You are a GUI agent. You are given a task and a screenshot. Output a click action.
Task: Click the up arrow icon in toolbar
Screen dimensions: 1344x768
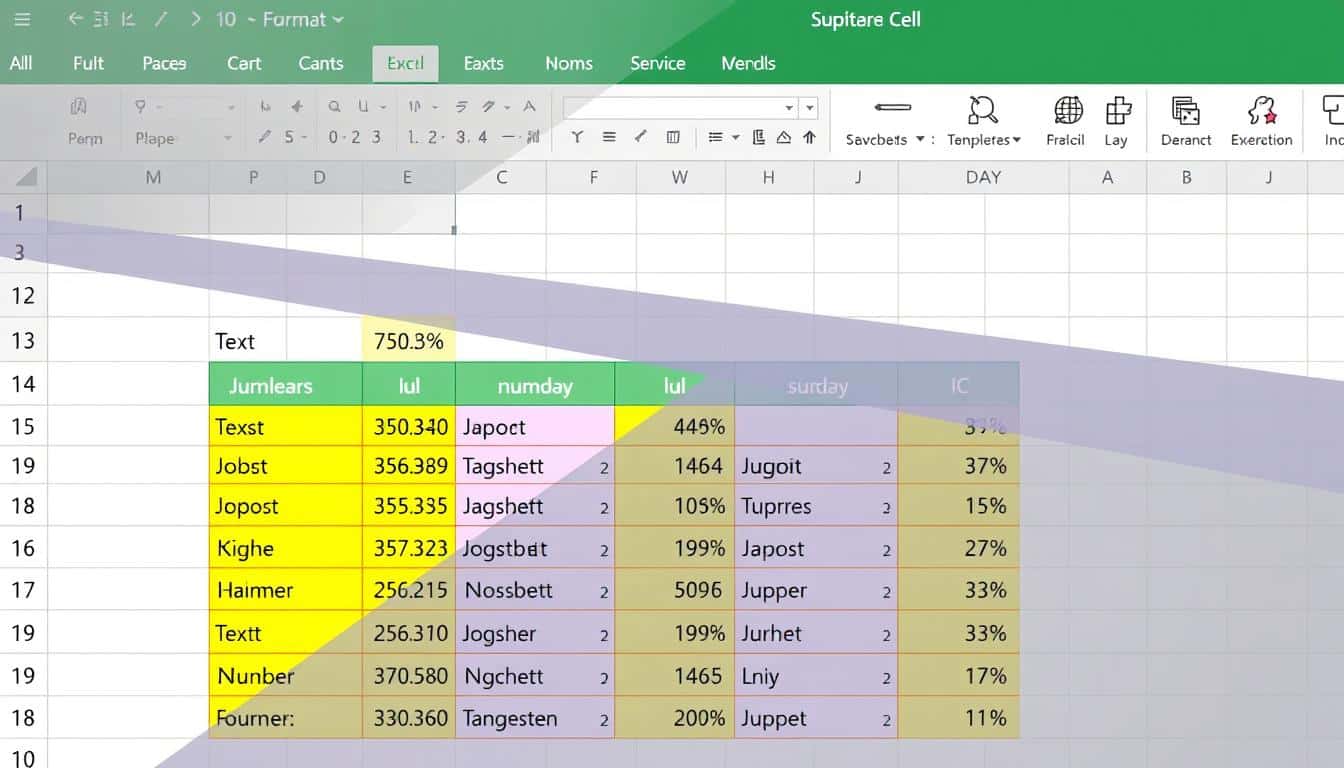point(809,138)
